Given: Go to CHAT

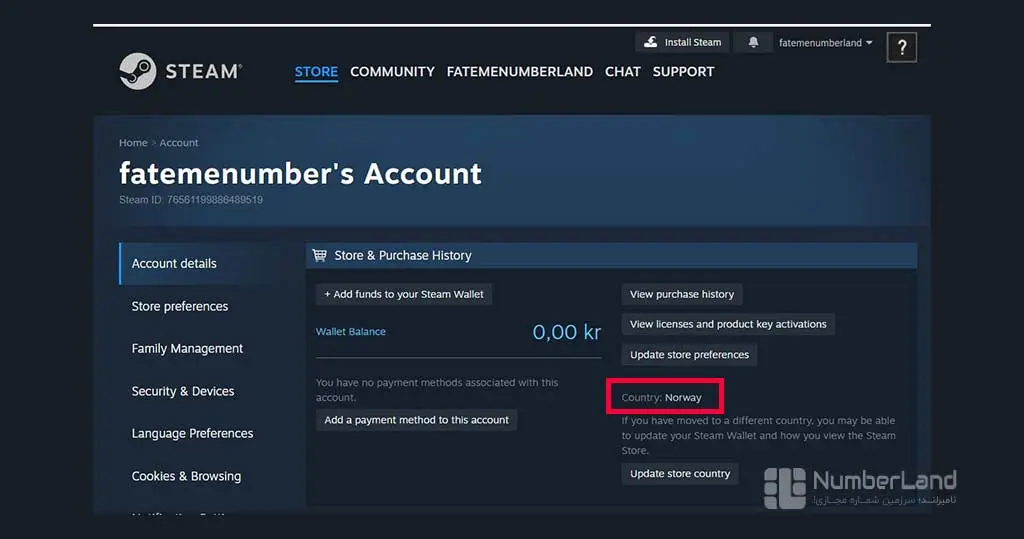Looking at the screenshot, I should [622, 72].
